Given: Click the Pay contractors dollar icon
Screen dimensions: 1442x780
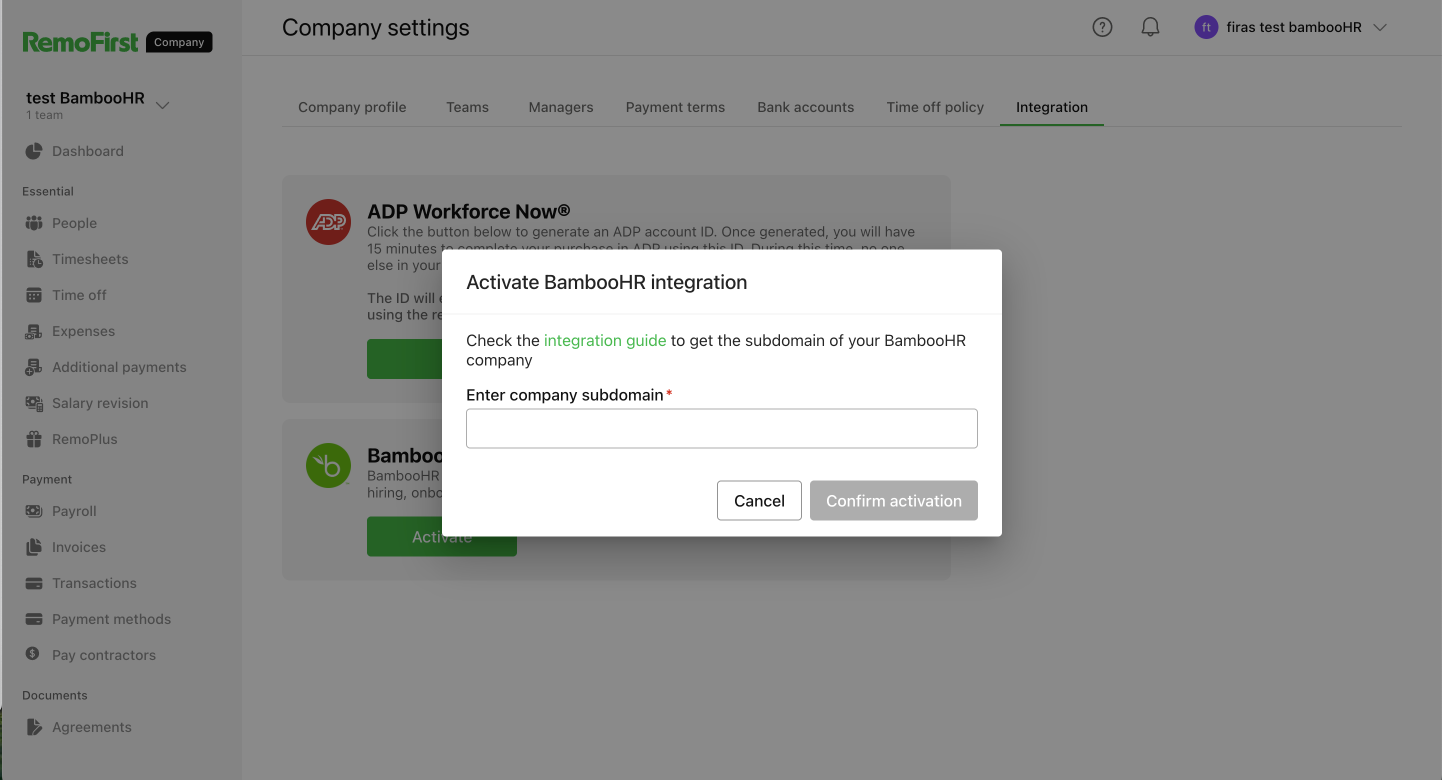Looking at the screenshot, I should [x=34, y=655].
